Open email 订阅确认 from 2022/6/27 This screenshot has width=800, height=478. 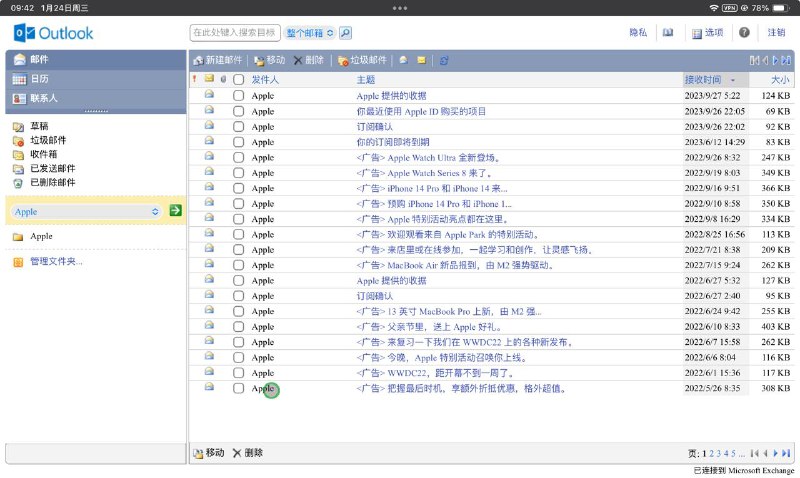click(x=374, y=296)
